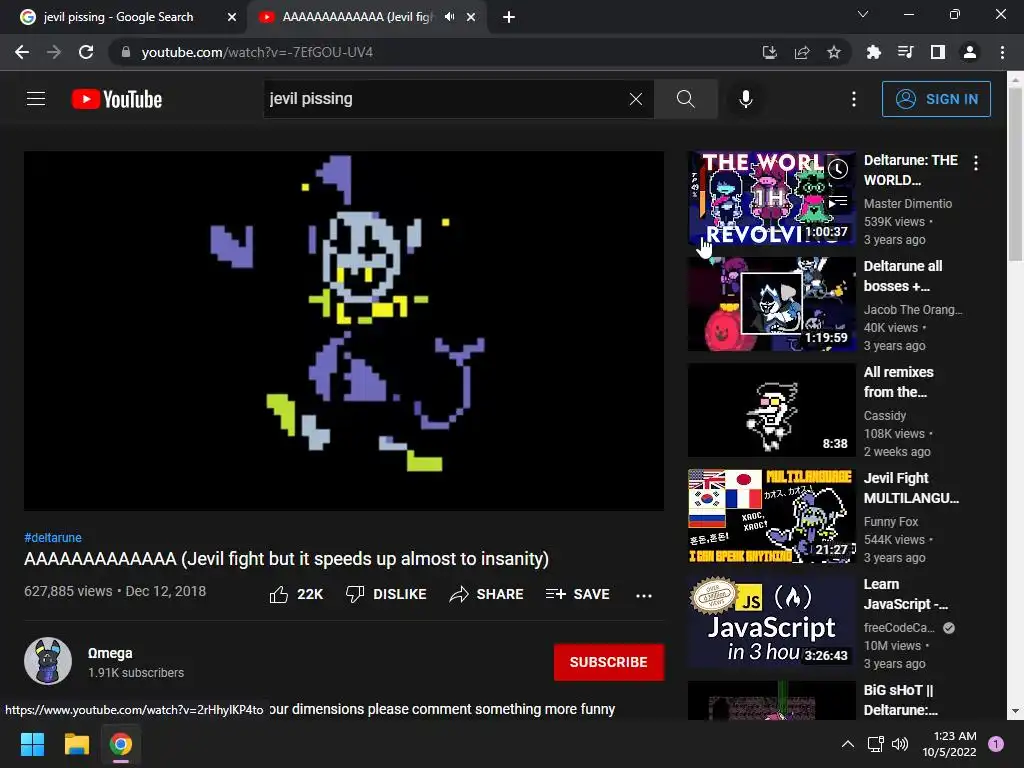This screenshot has height=768, width=1024.
Task: Go to the YouTube home logo
Action: coord(117,99)
